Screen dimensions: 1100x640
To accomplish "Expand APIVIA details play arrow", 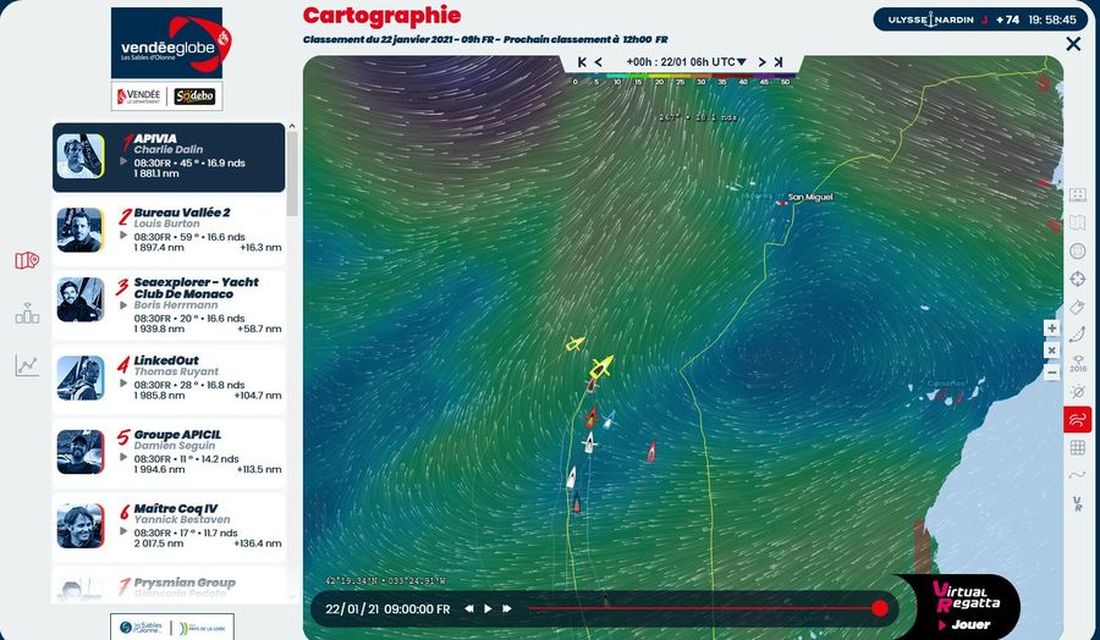I will coord(123,161).
